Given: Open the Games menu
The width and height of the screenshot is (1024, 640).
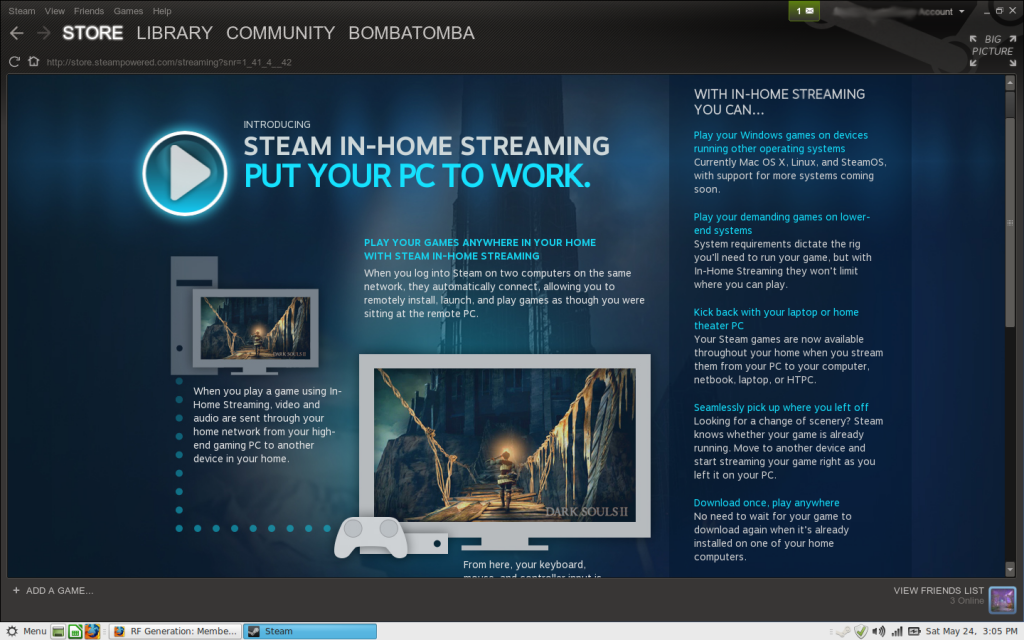Looking at the screenshot, I should (128, 11).
